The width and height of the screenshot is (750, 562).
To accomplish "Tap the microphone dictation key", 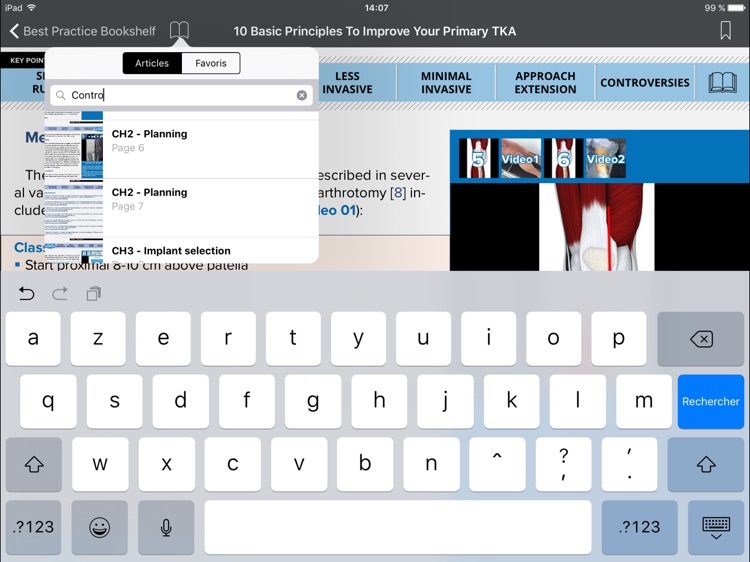I will pos(166,527).
